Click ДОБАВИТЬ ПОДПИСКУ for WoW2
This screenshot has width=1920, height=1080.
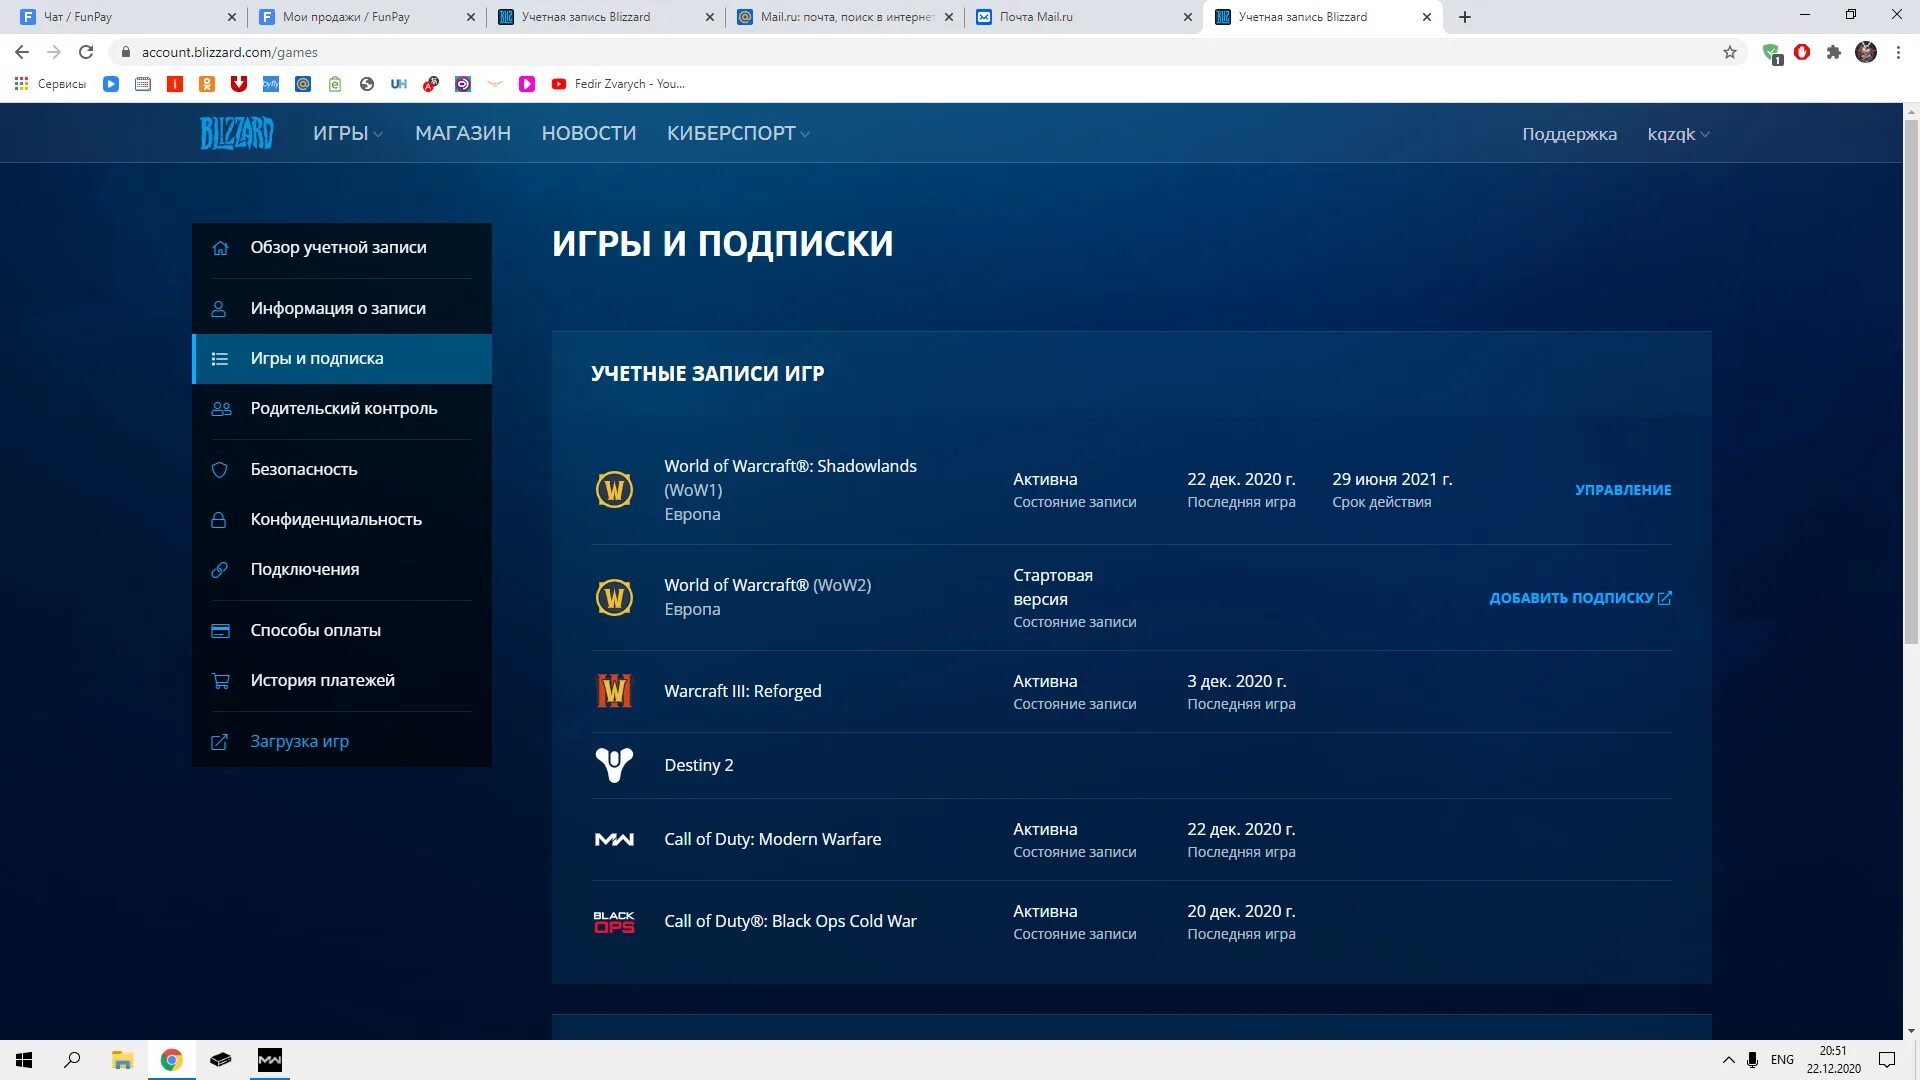click(x=1580, y=598)
